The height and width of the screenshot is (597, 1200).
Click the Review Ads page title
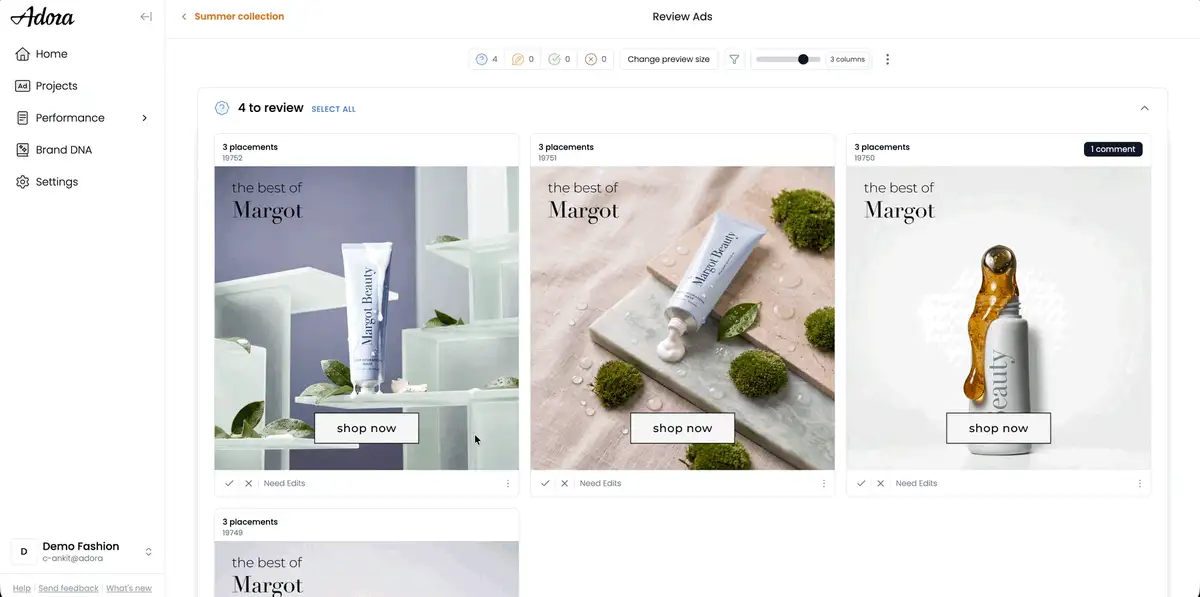click(x=682, y=17)
